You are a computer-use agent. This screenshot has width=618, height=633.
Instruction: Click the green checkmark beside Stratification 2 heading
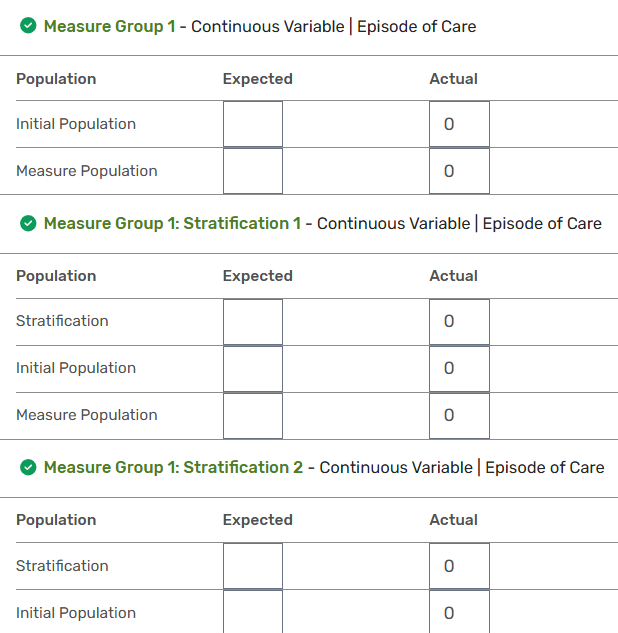28,467
